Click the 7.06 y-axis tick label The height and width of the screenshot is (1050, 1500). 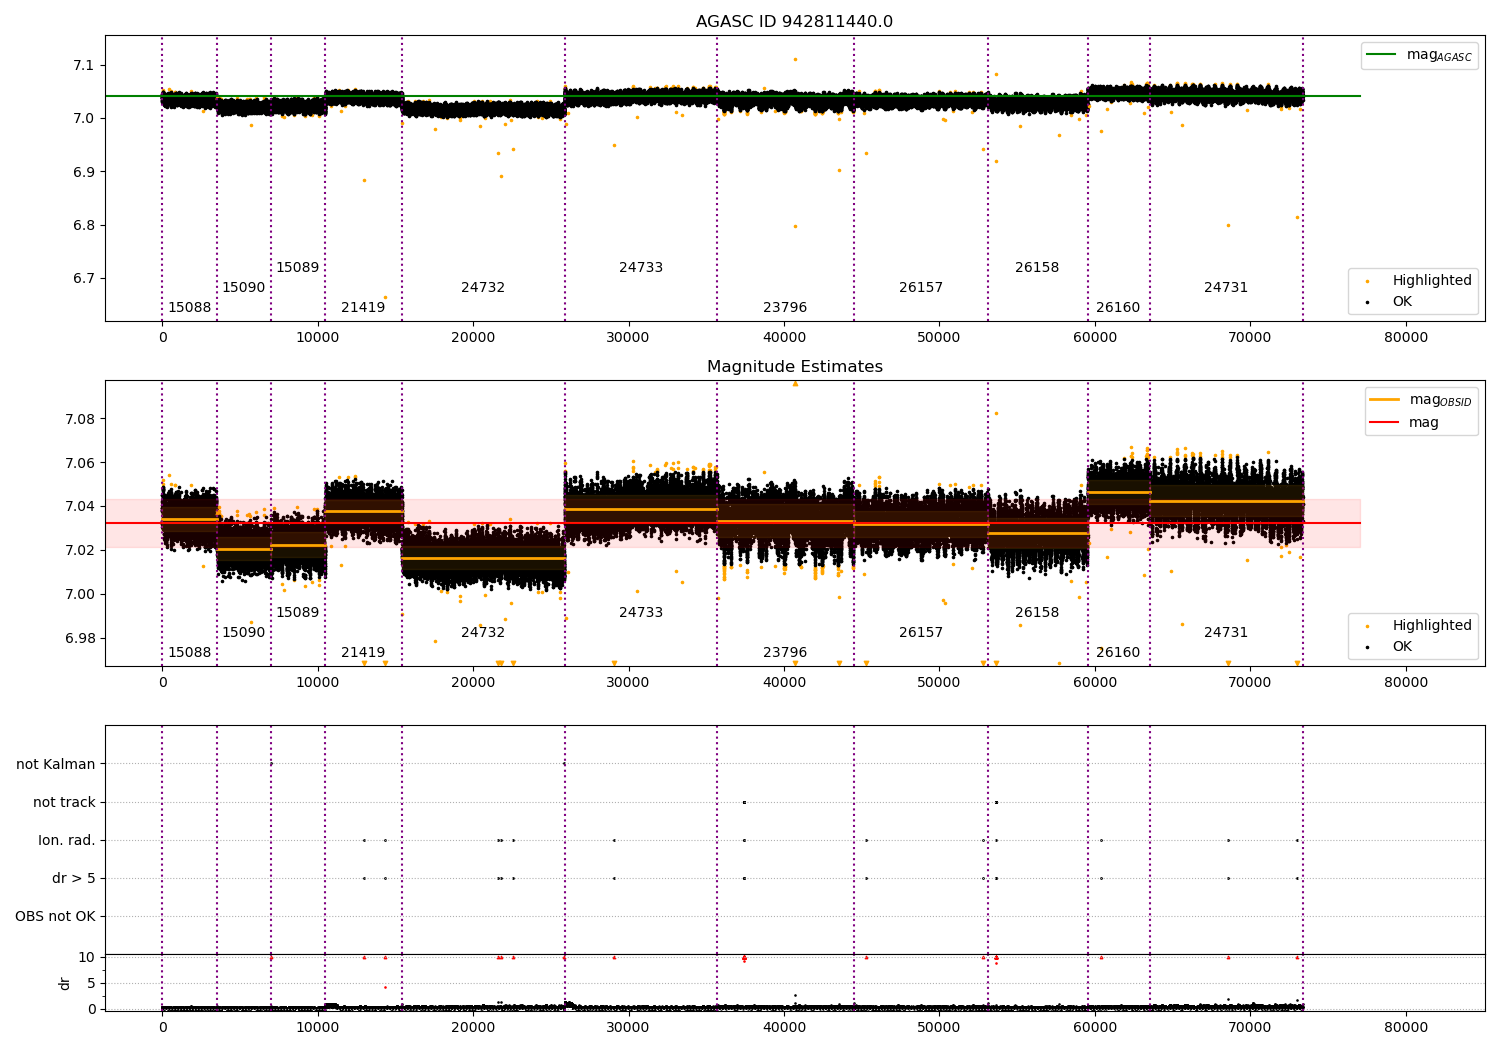click(80, 462)
